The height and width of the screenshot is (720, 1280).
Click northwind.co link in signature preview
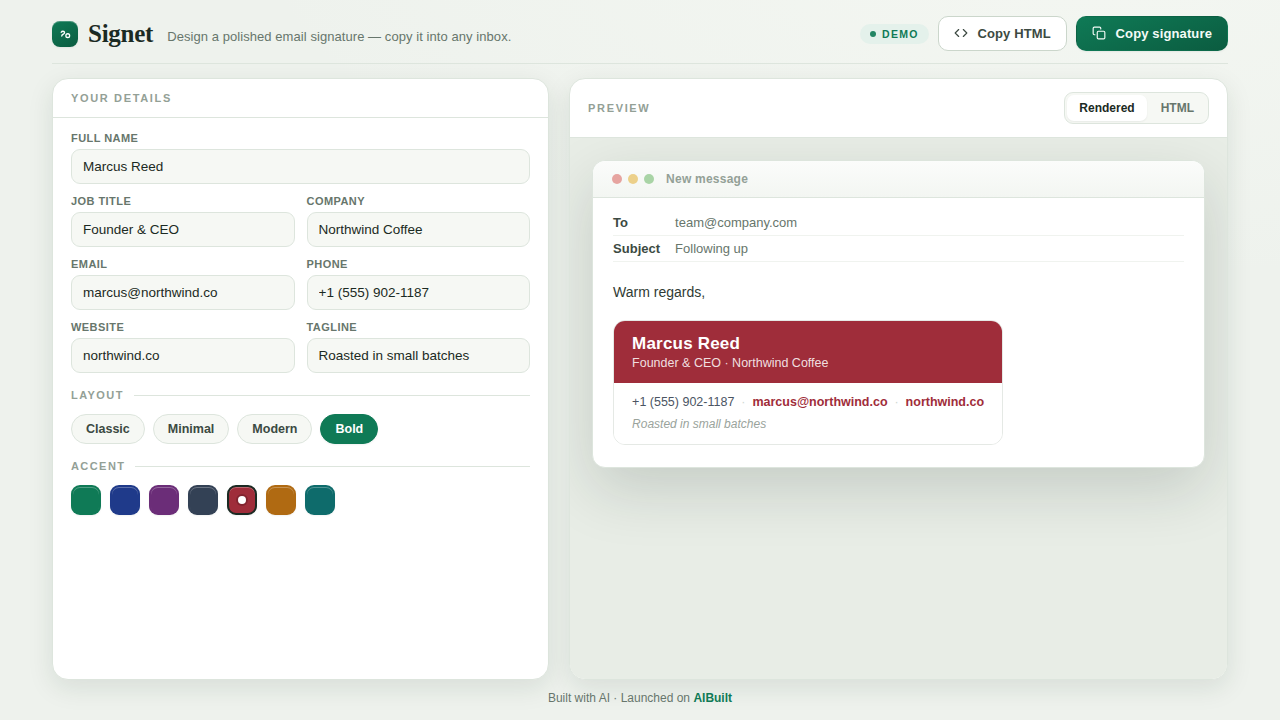pyautogui.click(x=945, y=402)
